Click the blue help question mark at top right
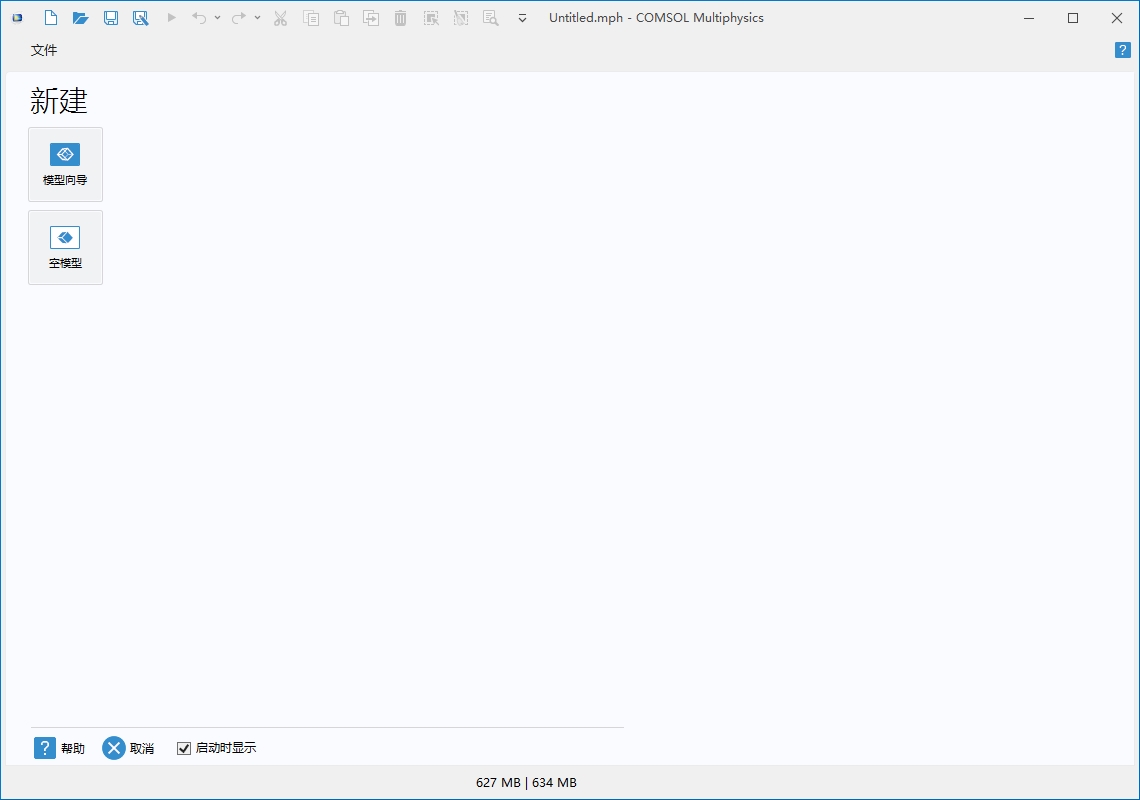The image size is (1140, 800). coord(1123,50)
